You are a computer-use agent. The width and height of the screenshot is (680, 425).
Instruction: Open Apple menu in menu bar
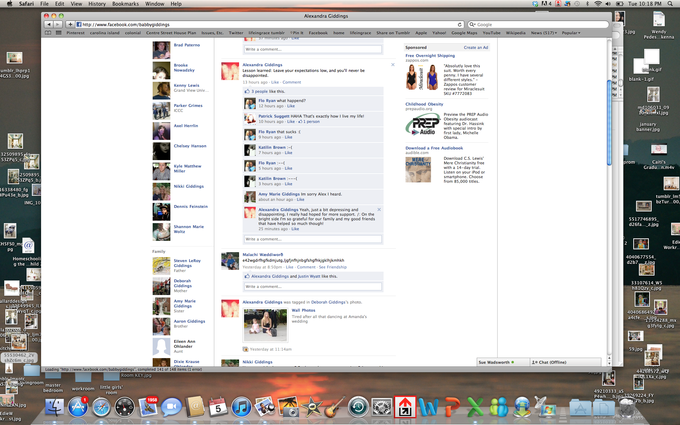9,3
